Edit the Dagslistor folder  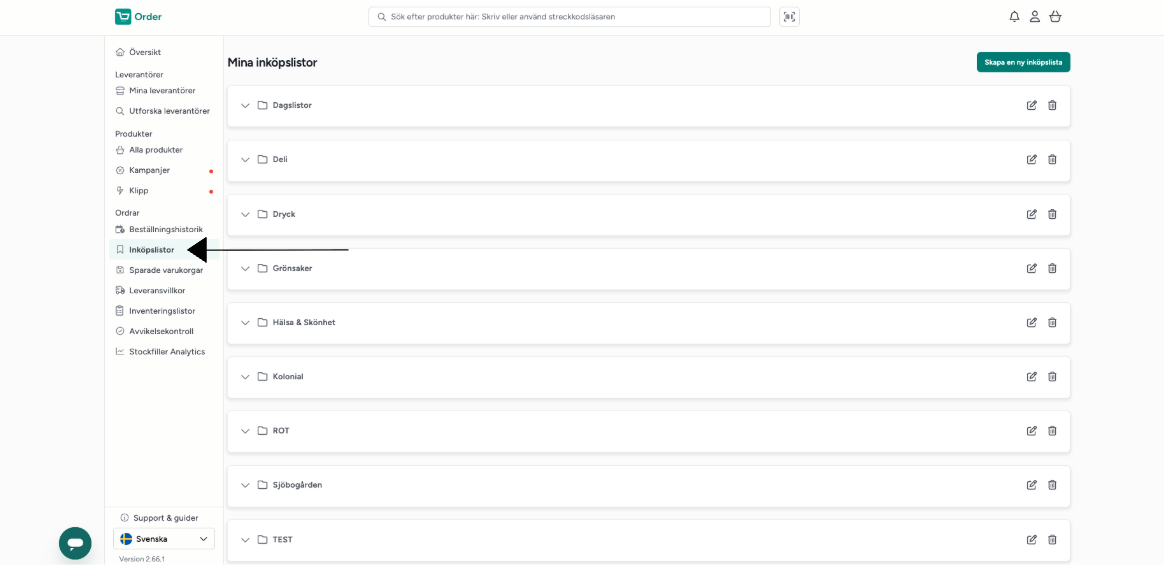pos(1031,105)
